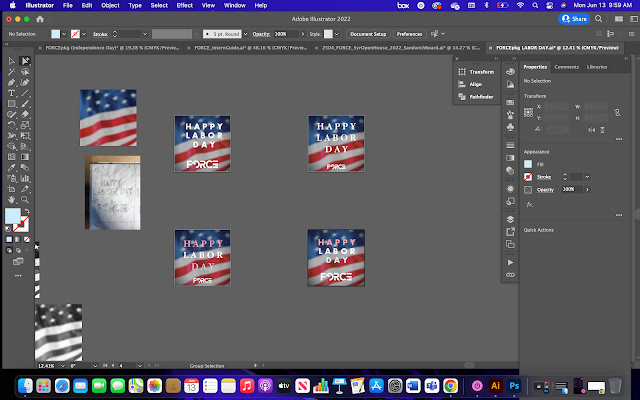Reset to default fill and stroke
This screenshot has height=400, width=640.
tap(8, 229)
